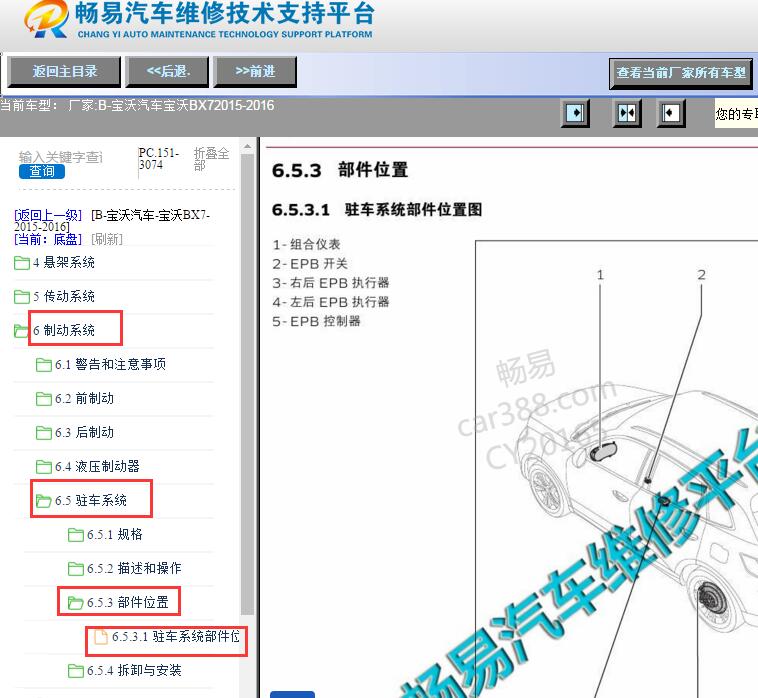Click the expand-right panel arrow icon
Screen dimensions: 758x698
pyautogui.click(x=575, y=113)
